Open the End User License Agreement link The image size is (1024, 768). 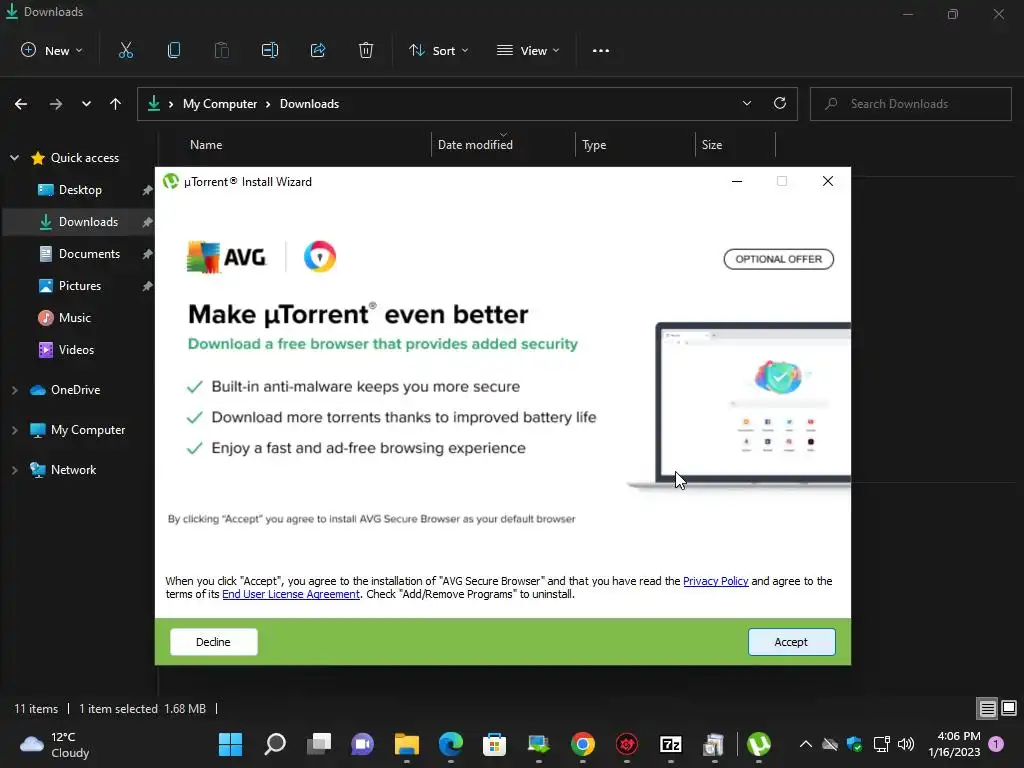click(291, 594)
